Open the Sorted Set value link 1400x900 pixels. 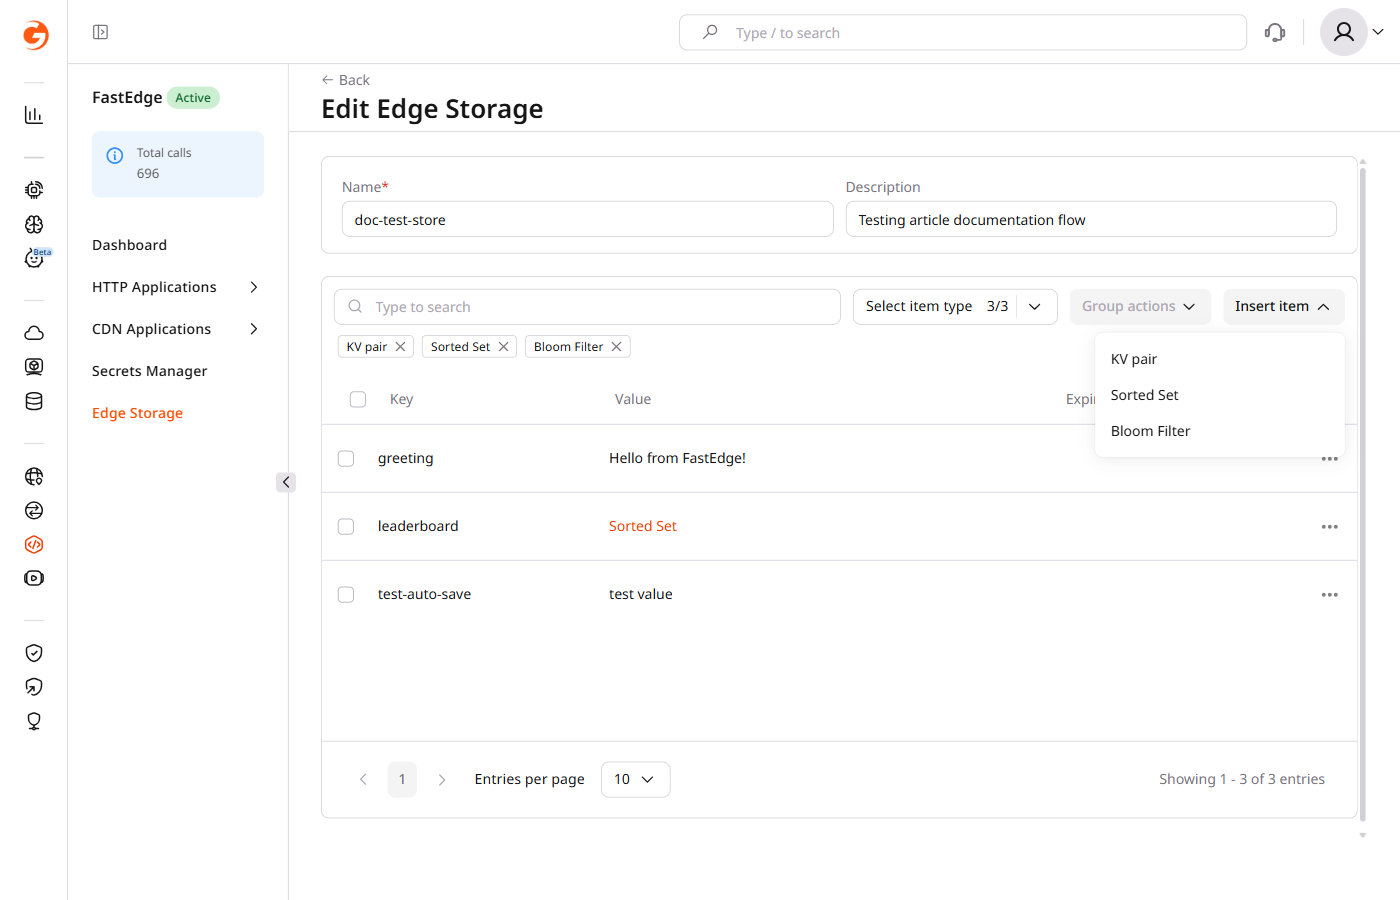pyautogui.click(x=642, y=526)
